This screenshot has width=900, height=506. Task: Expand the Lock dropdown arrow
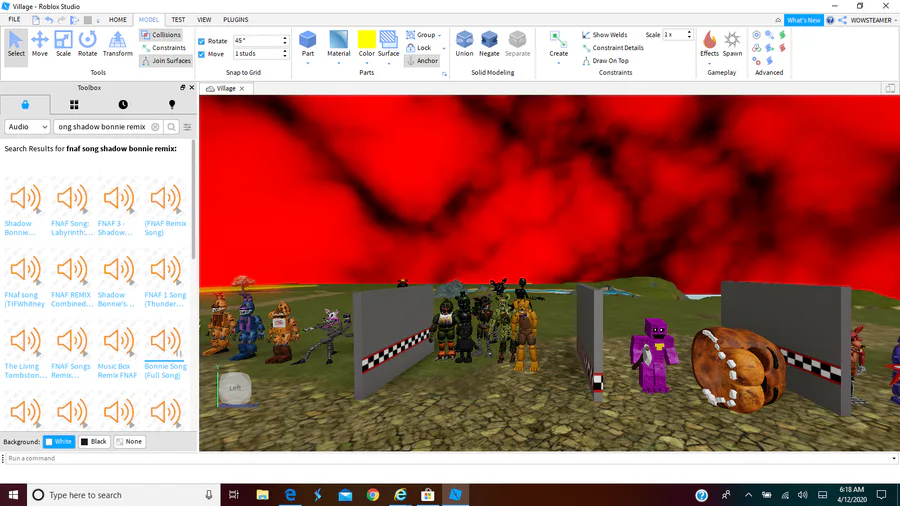click(444, 48)
